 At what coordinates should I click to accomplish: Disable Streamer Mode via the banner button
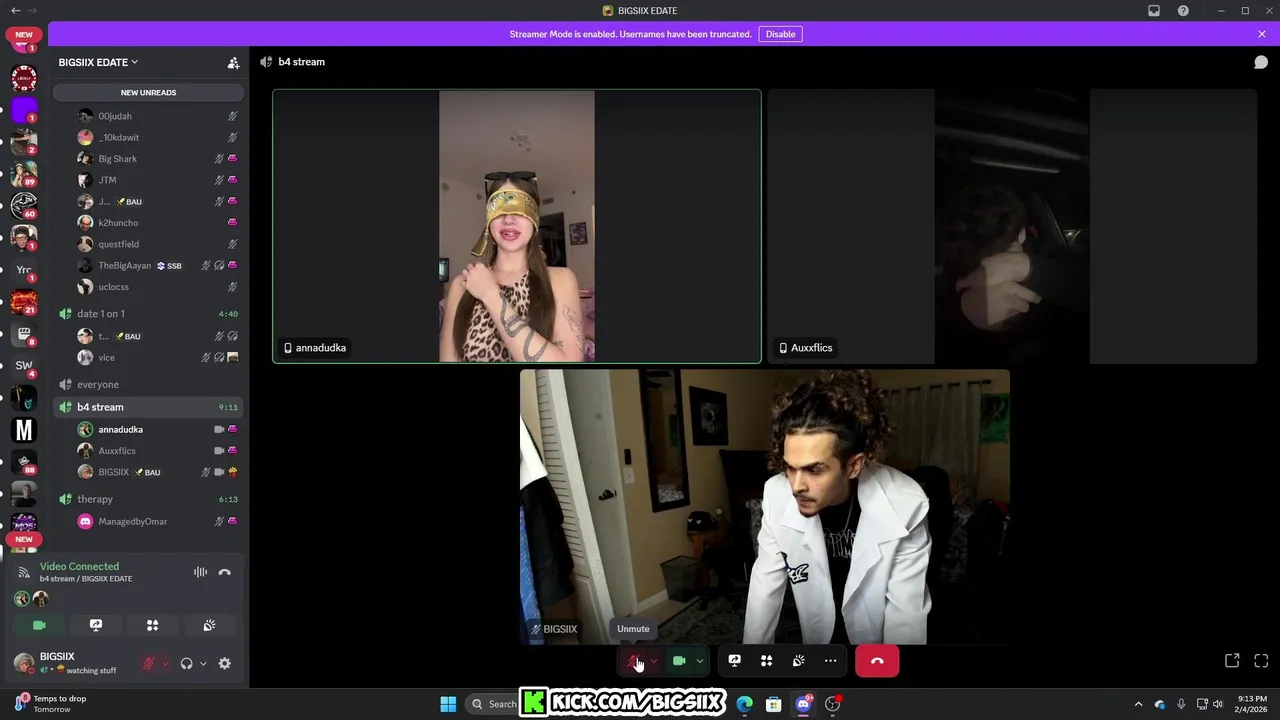[x=780, y=34]
